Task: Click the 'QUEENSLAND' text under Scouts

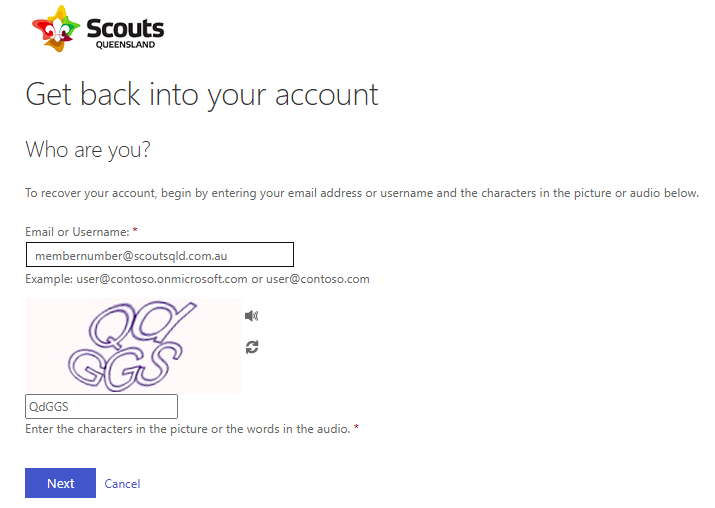Action: (x=125, y=45)
